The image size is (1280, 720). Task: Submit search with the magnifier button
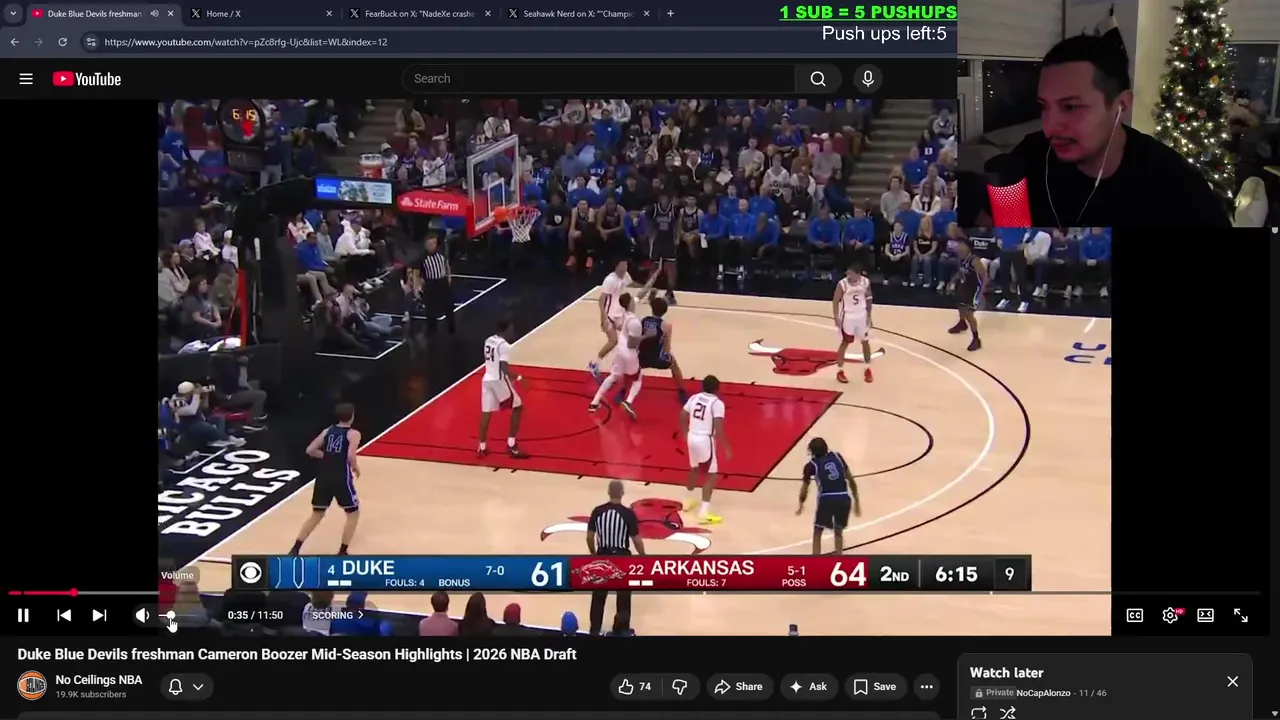818,78
